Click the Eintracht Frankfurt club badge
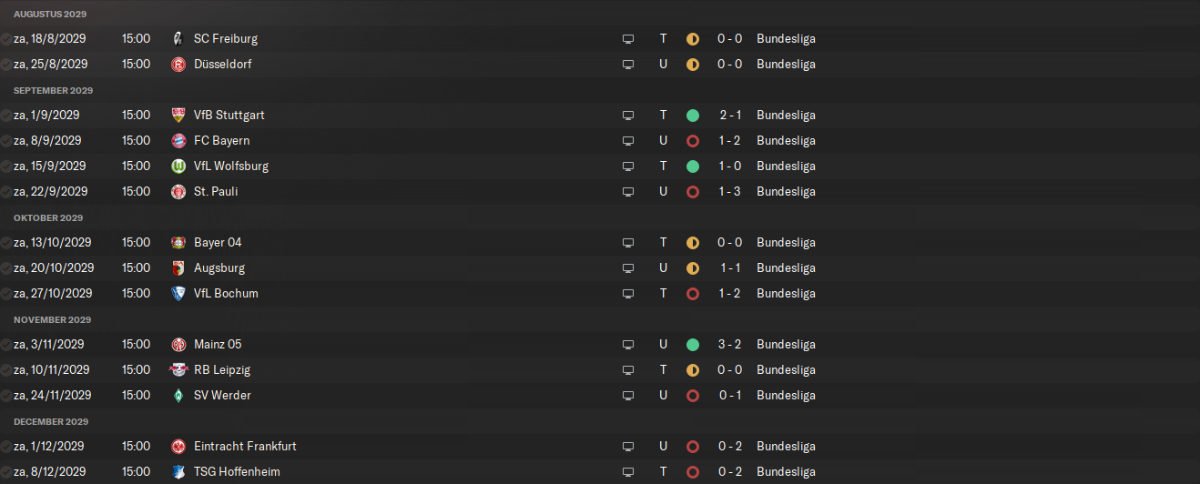This screenshot has height=484, width=1200. click(x=178, y=447)
